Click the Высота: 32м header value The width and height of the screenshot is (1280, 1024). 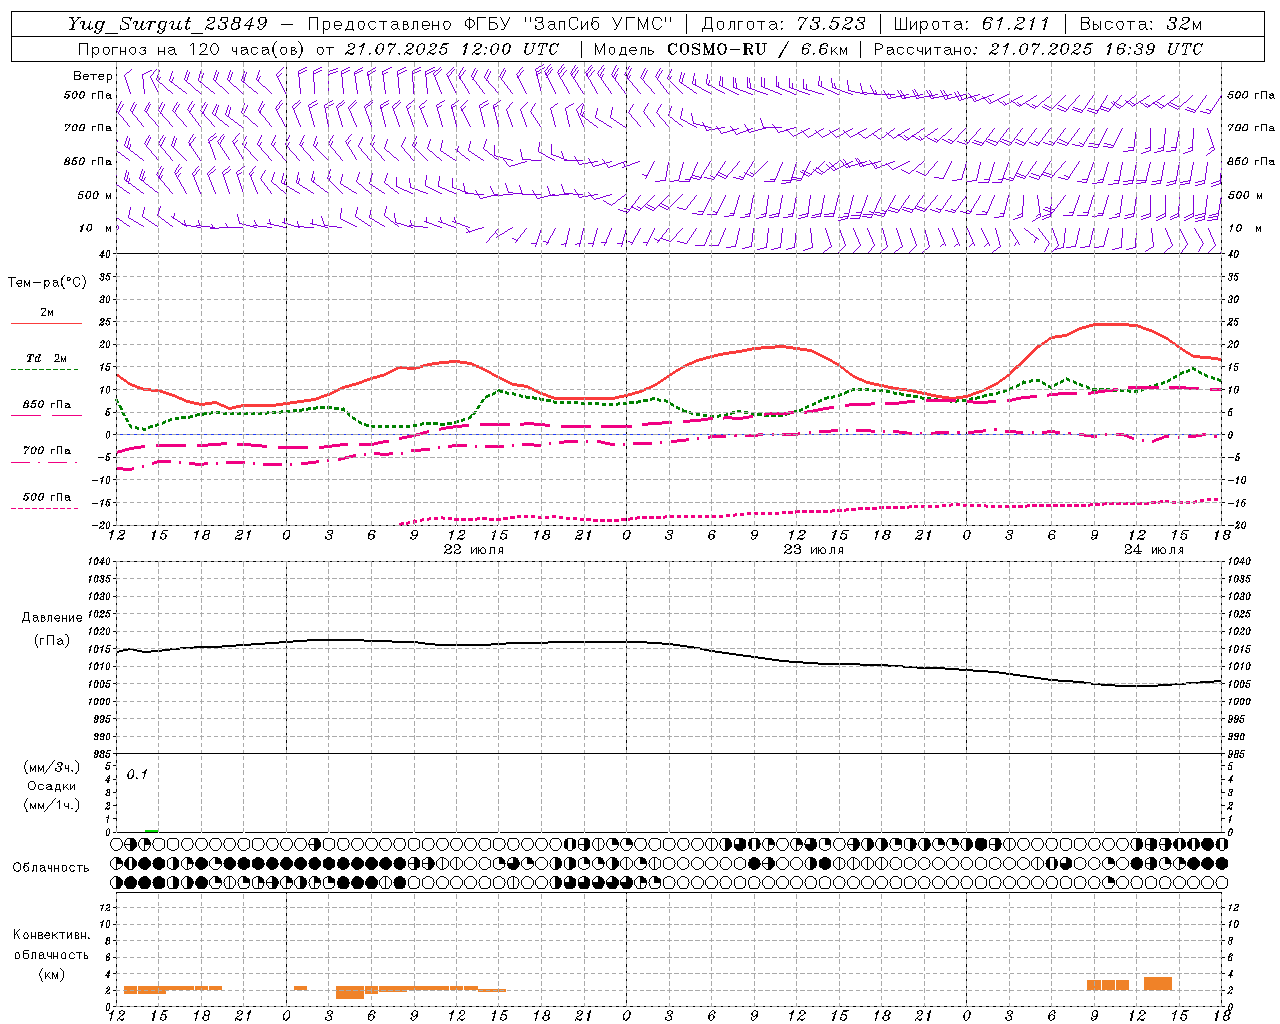tap(1140, 24)
